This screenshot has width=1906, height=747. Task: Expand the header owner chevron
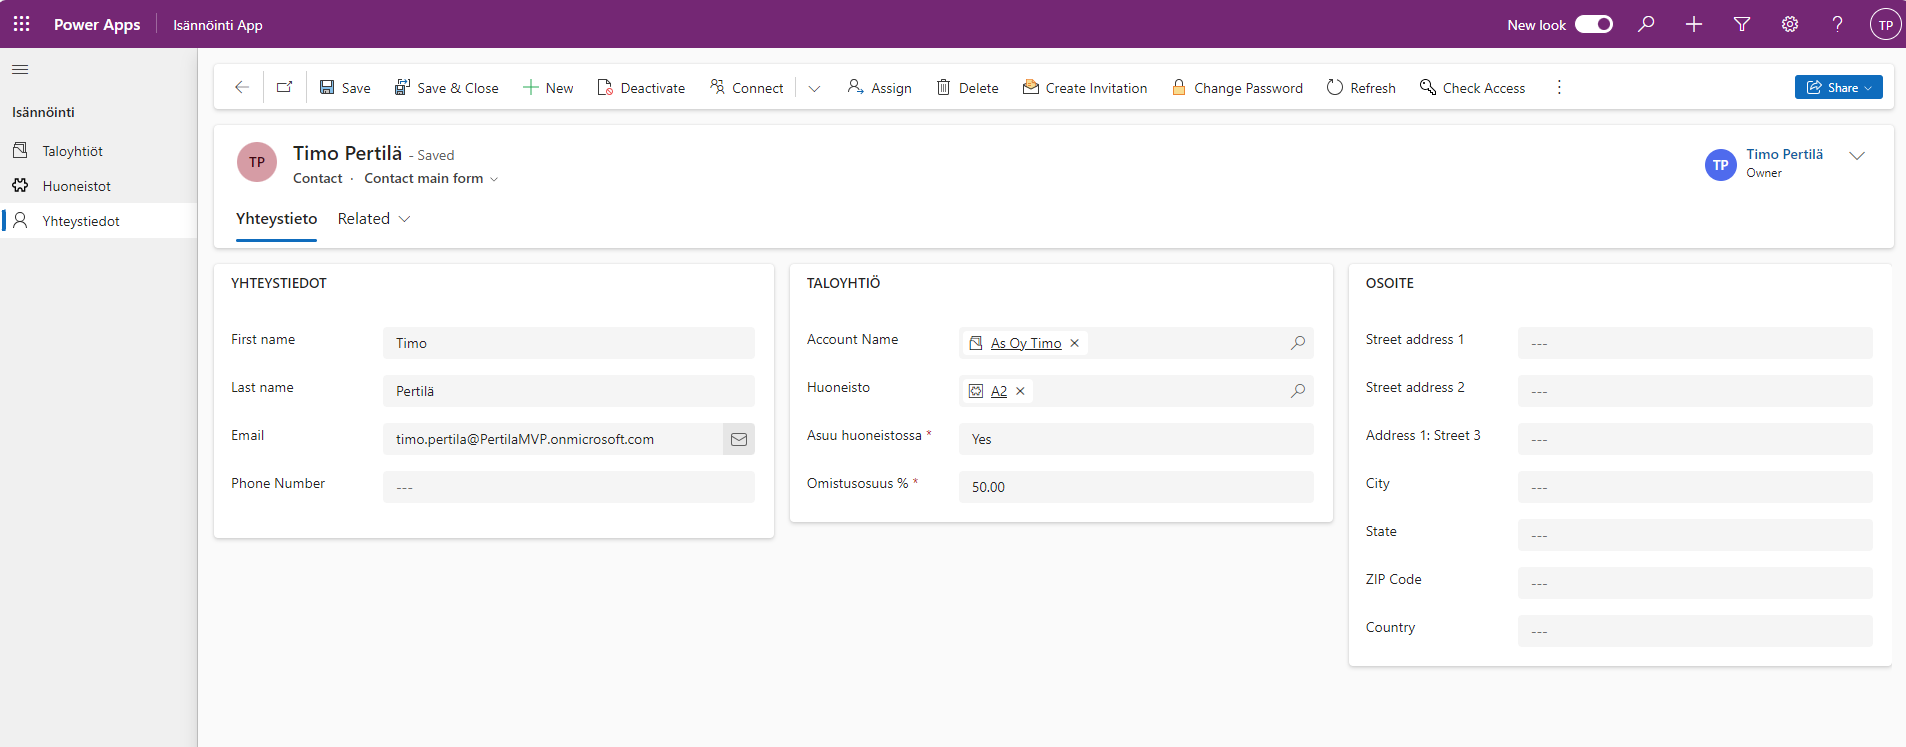click(1857, 156)
